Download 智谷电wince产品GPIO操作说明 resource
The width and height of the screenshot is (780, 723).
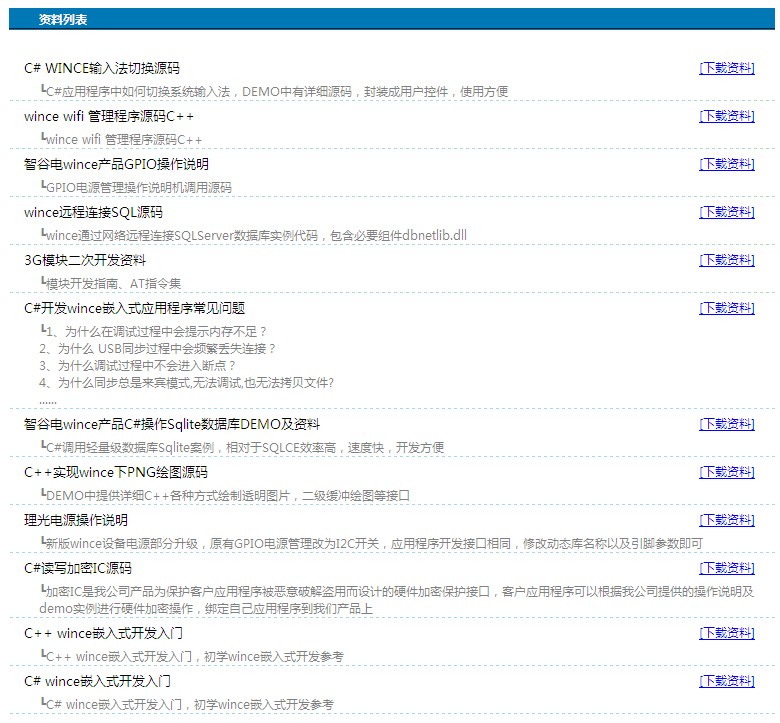point(727,164)
